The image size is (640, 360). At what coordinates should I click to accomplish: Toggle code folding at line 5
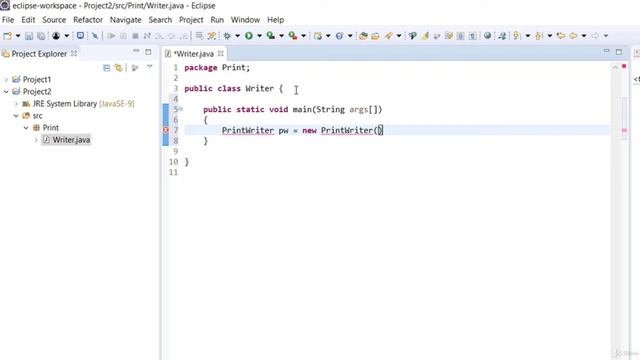(x=180, y=109)
